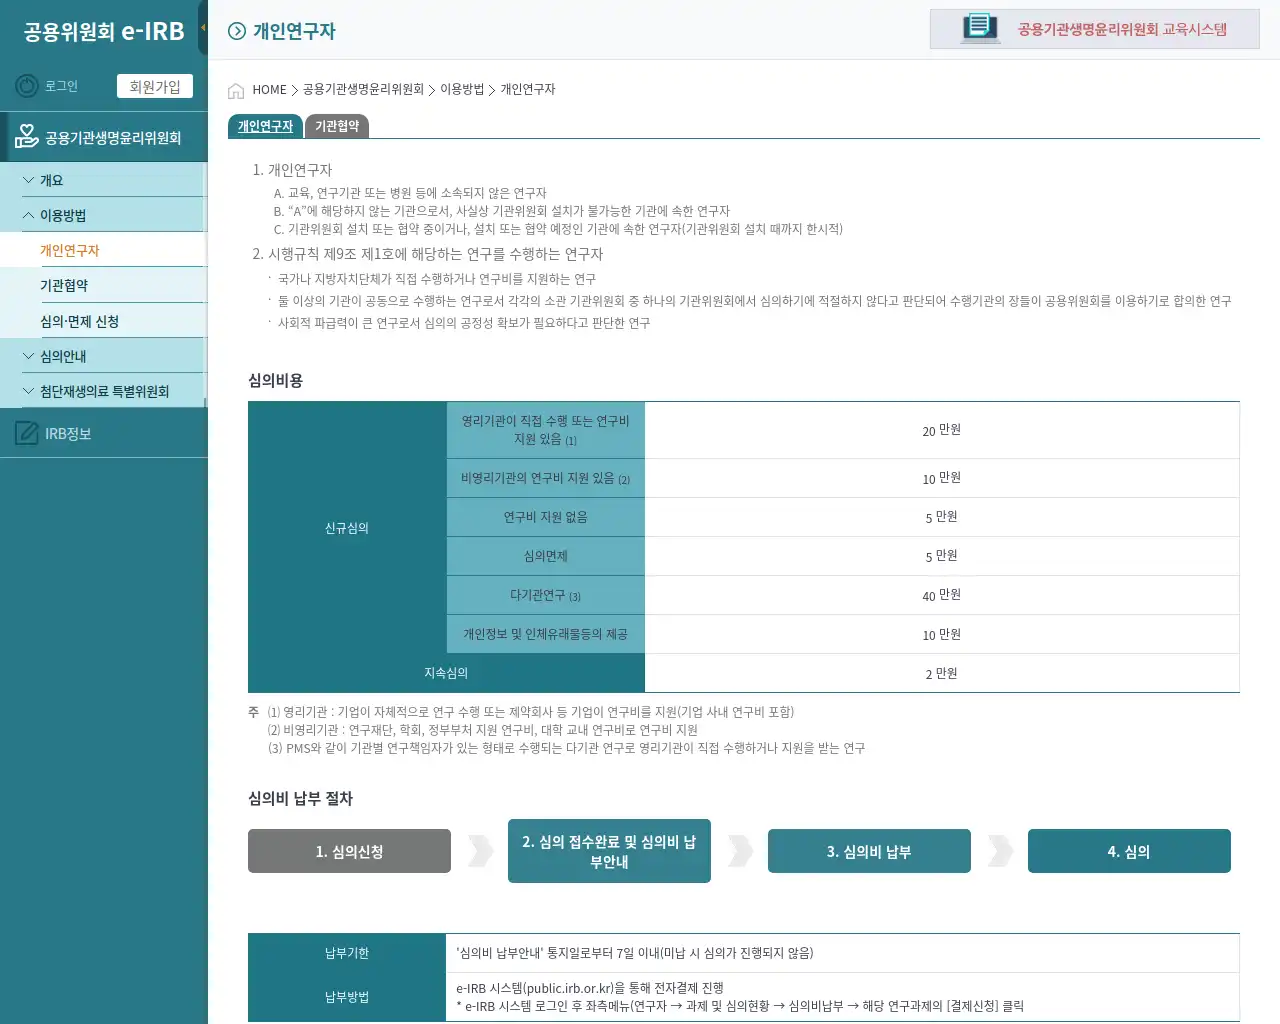Image resolution: width=1280 pixels, height=1024 pixels.
Task: Click the 2 만원 fee cell
Action: [942, 673]
